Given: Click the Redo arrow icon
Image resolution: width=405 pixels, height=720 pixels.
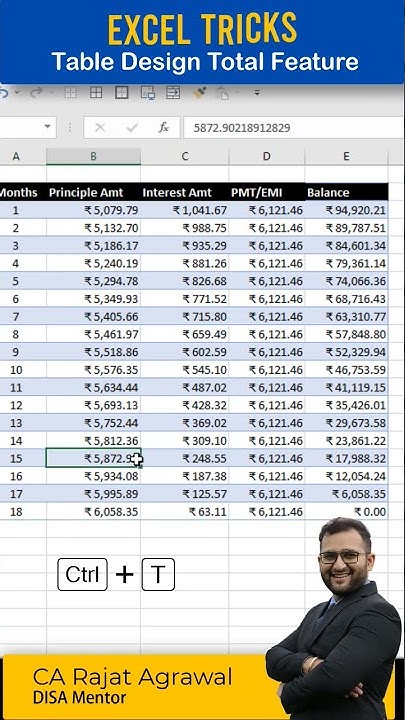Looking at the screenshot, I should [x=36, y=93].
